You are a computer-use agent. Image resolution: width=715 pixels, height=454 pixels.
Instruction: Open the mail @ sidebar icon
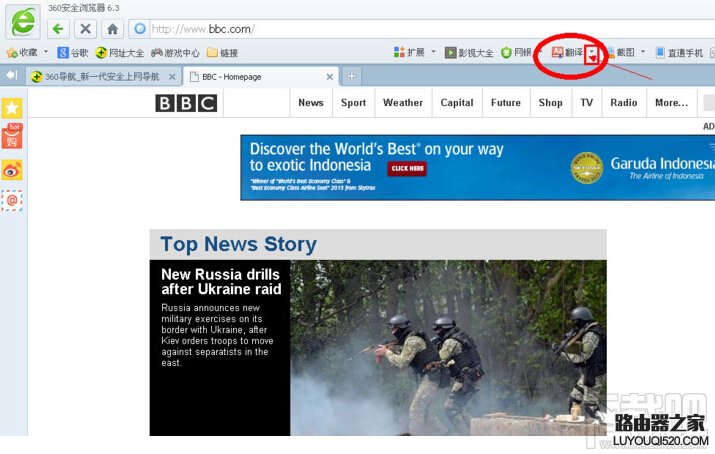(12, 200)
